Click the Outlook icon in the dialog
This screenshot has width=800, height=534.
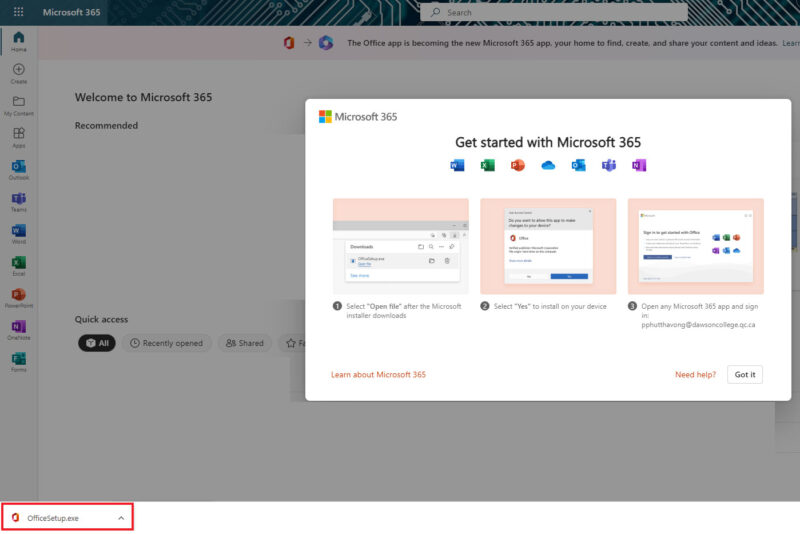[x=578, y=165]
